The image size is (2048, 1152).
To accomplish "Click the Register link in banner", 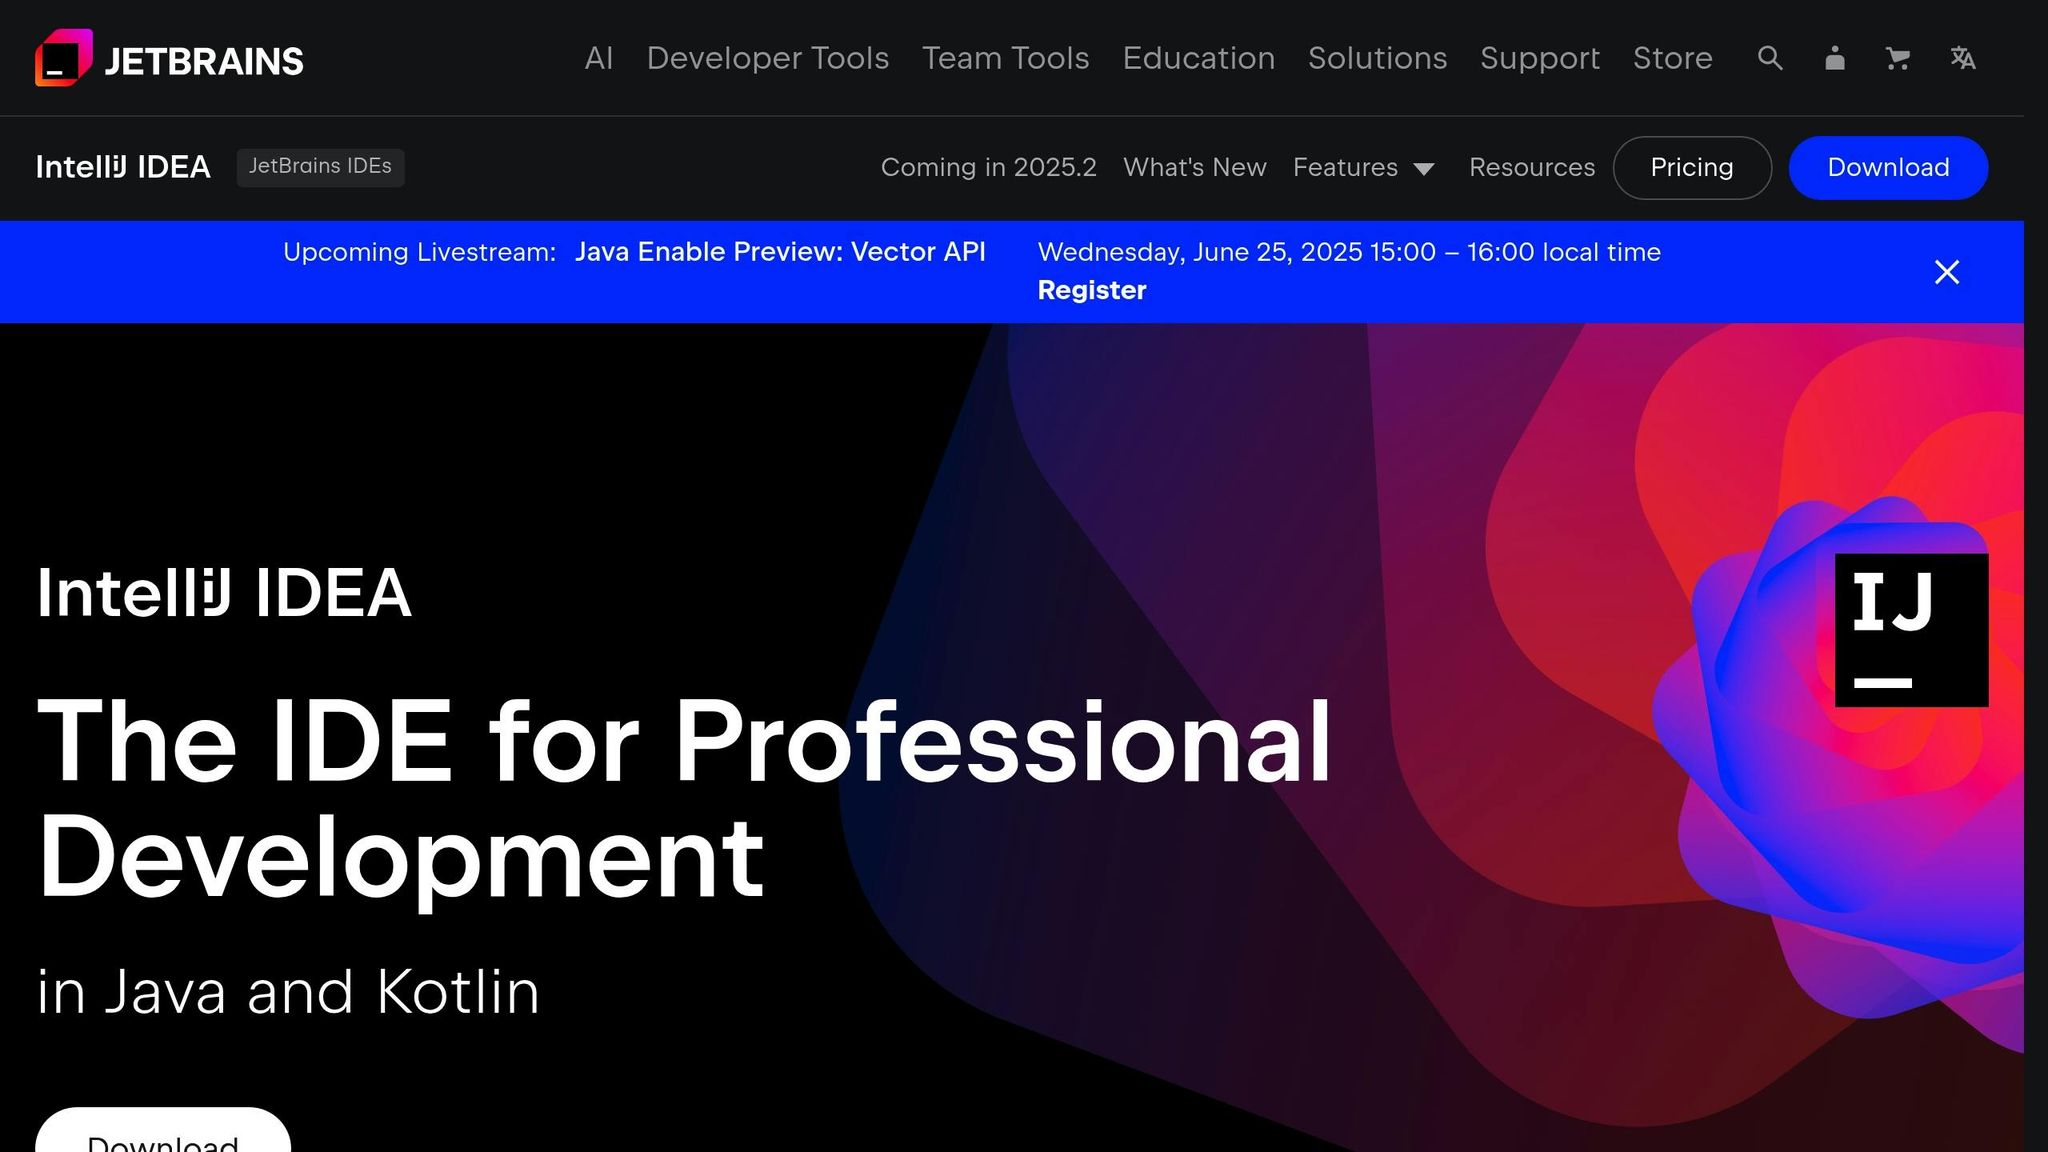I will pyautogui.click(x=1091, y=290).
